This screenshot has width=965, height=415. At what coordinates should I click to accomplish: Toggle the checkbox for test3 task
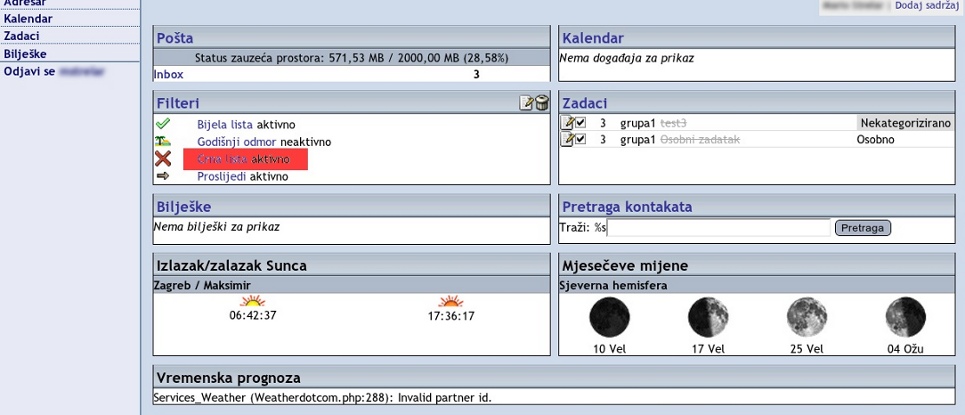[x=580, y=123]
